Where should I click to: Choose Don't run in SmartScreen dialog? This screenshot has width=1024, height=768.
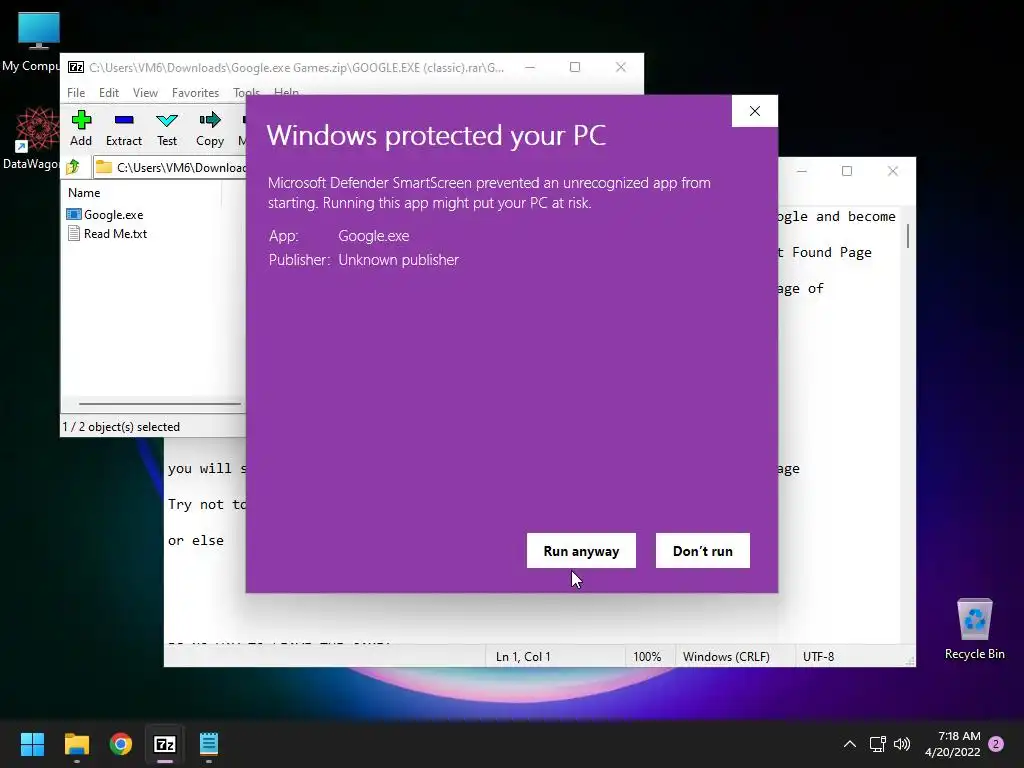point(703,551)
